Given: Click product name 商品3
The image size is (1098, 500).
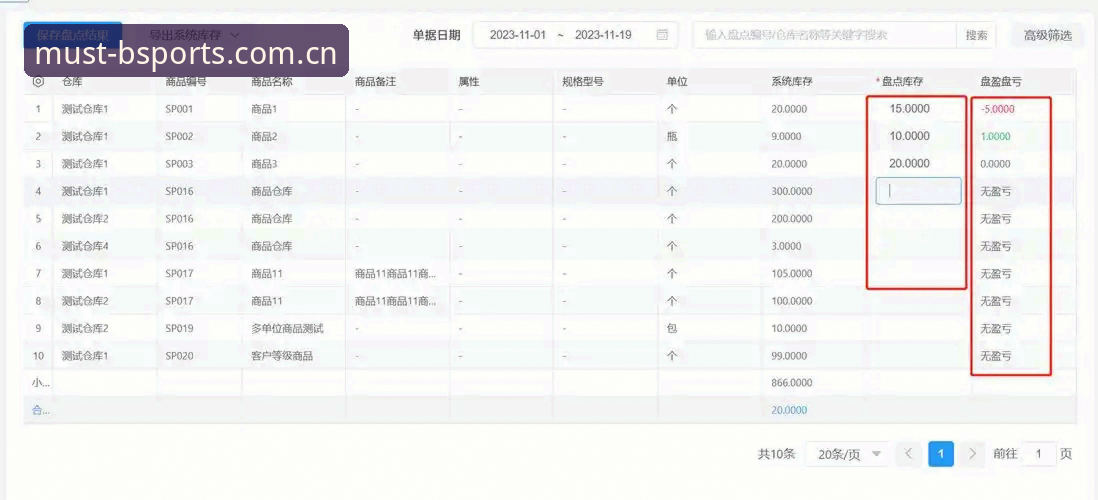Looking at the screenshot, I should pos(264,164).
